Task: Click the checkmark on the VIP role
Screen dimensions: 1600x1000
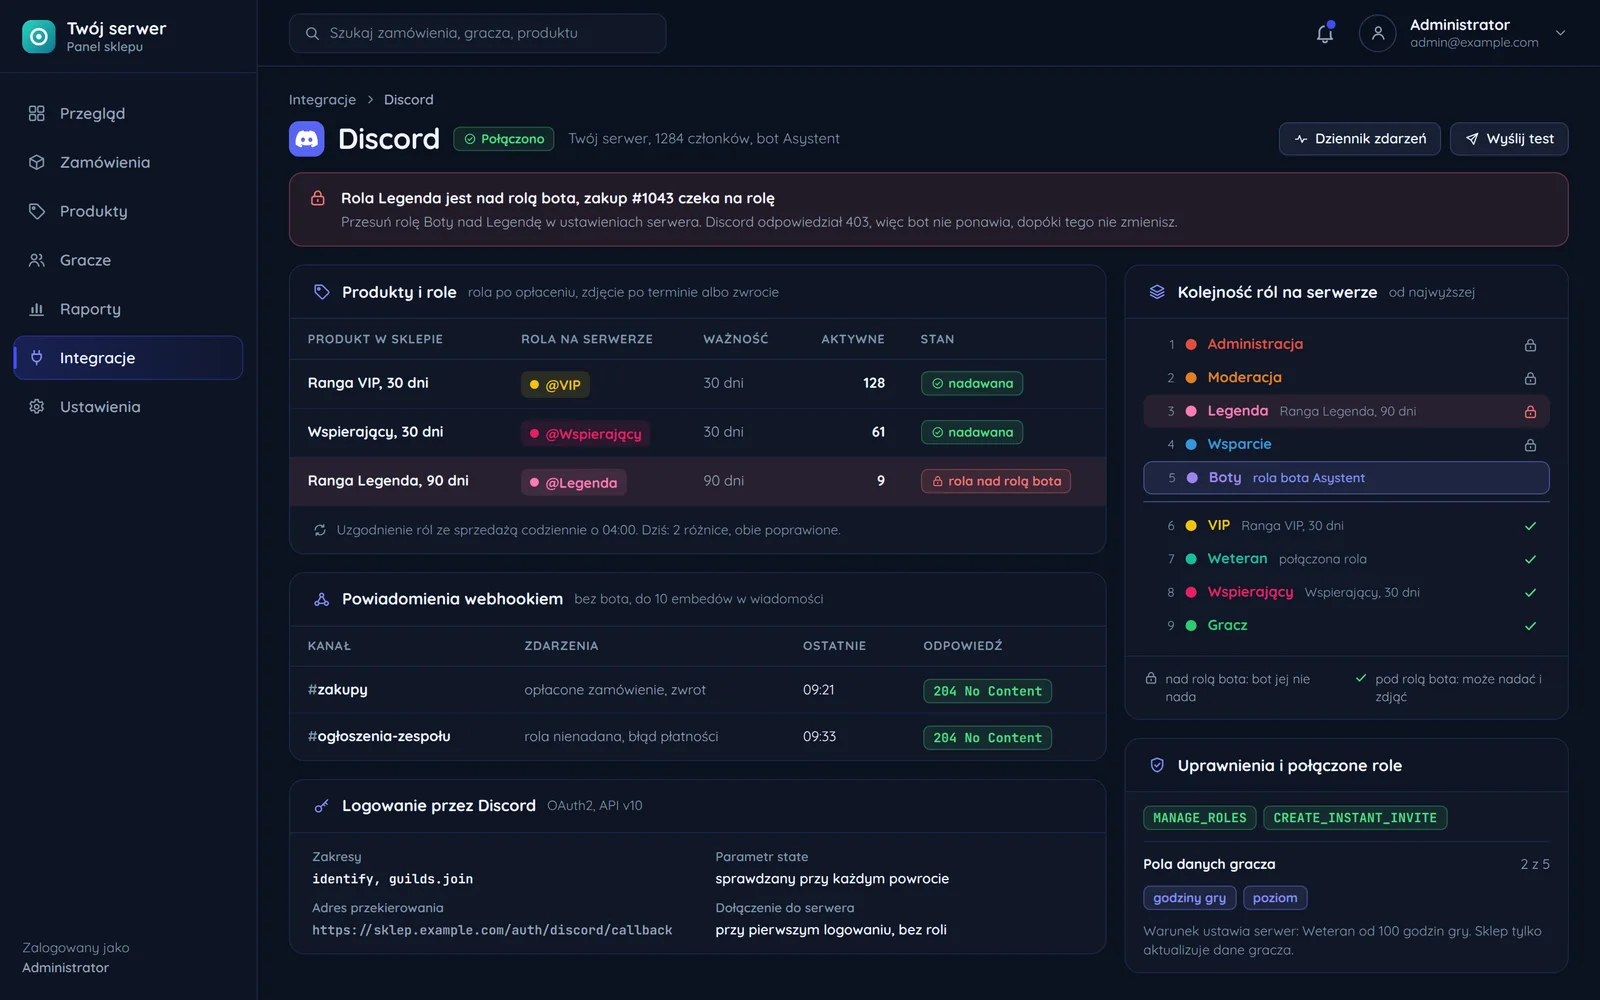Action: point(1530,526)
